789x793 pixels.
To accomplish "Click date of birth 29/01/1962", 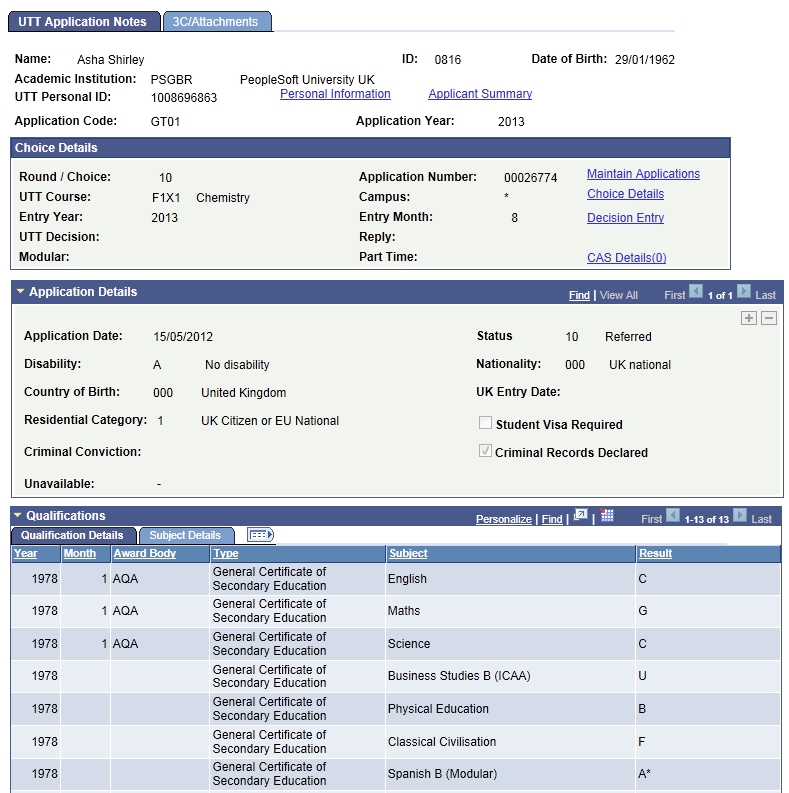I will click(x=645, y=60).
